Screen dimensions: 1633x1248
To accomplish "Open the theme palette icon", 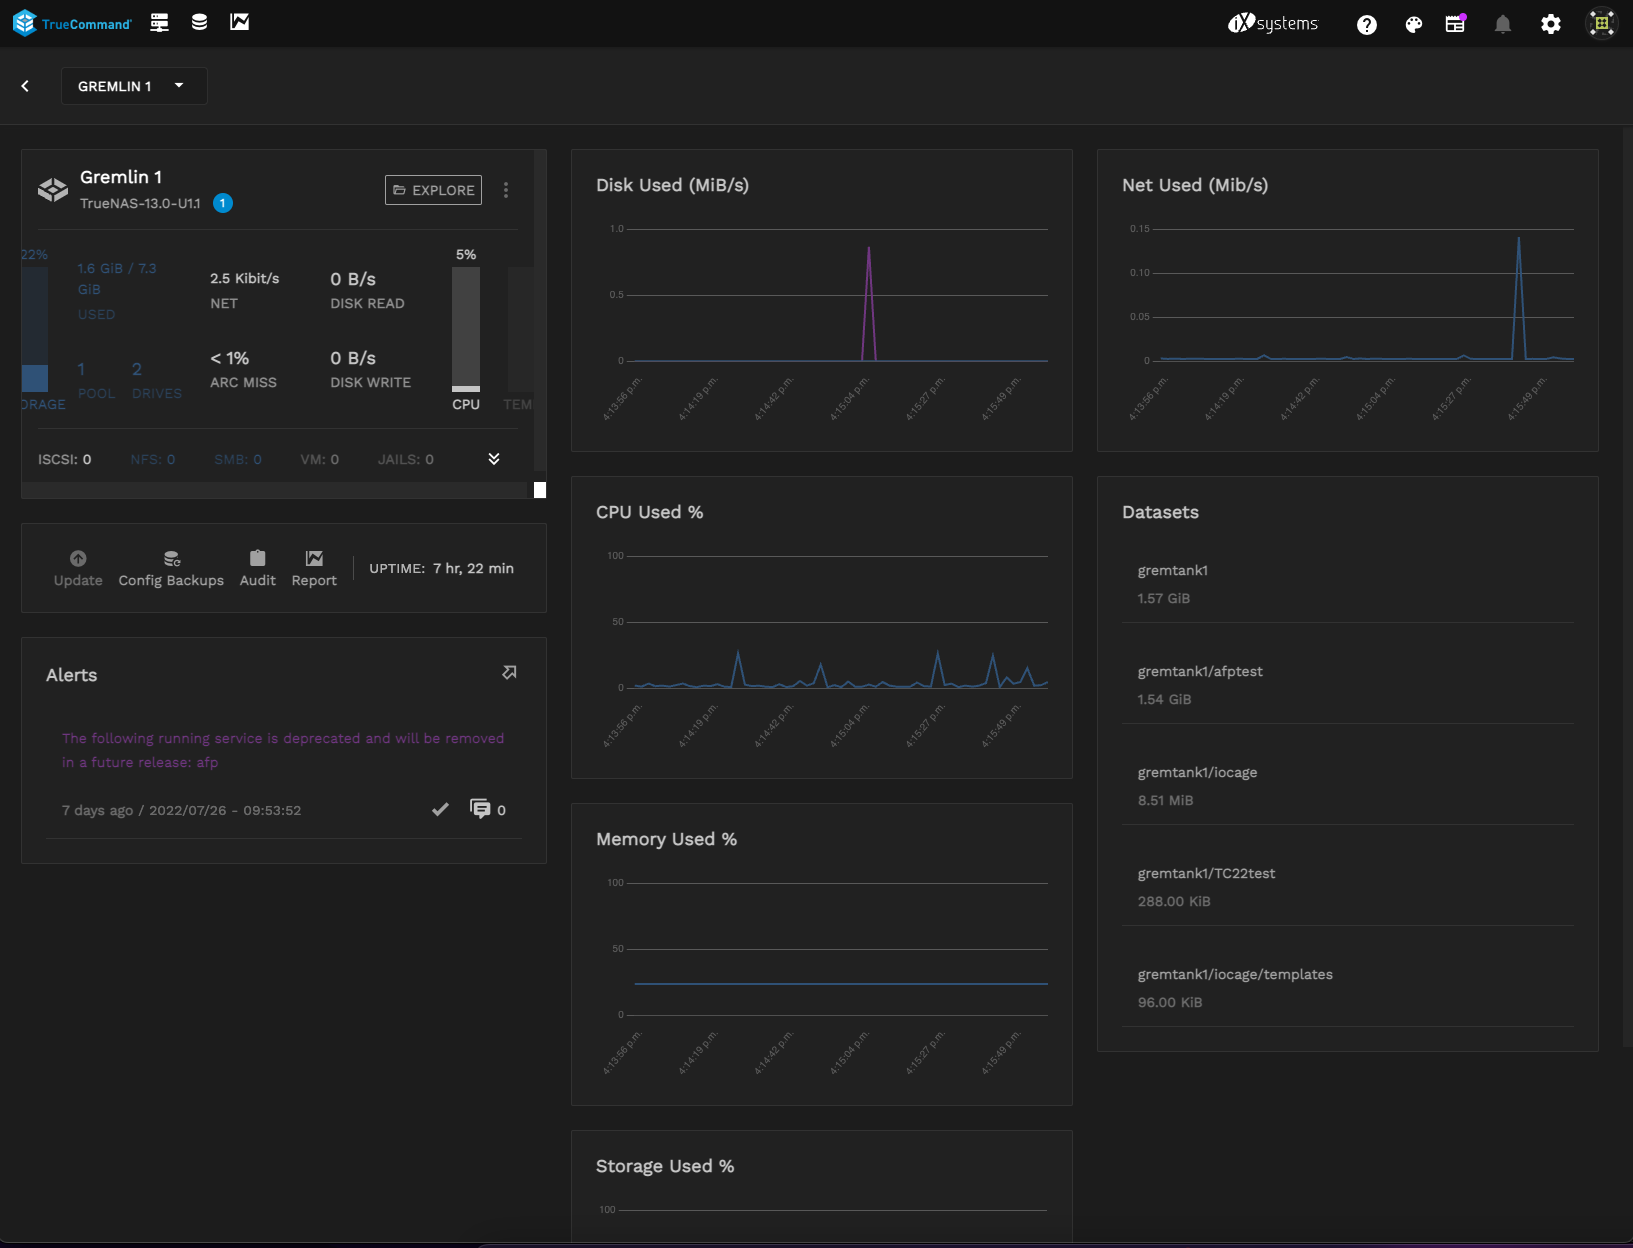I will [1413, 25].
